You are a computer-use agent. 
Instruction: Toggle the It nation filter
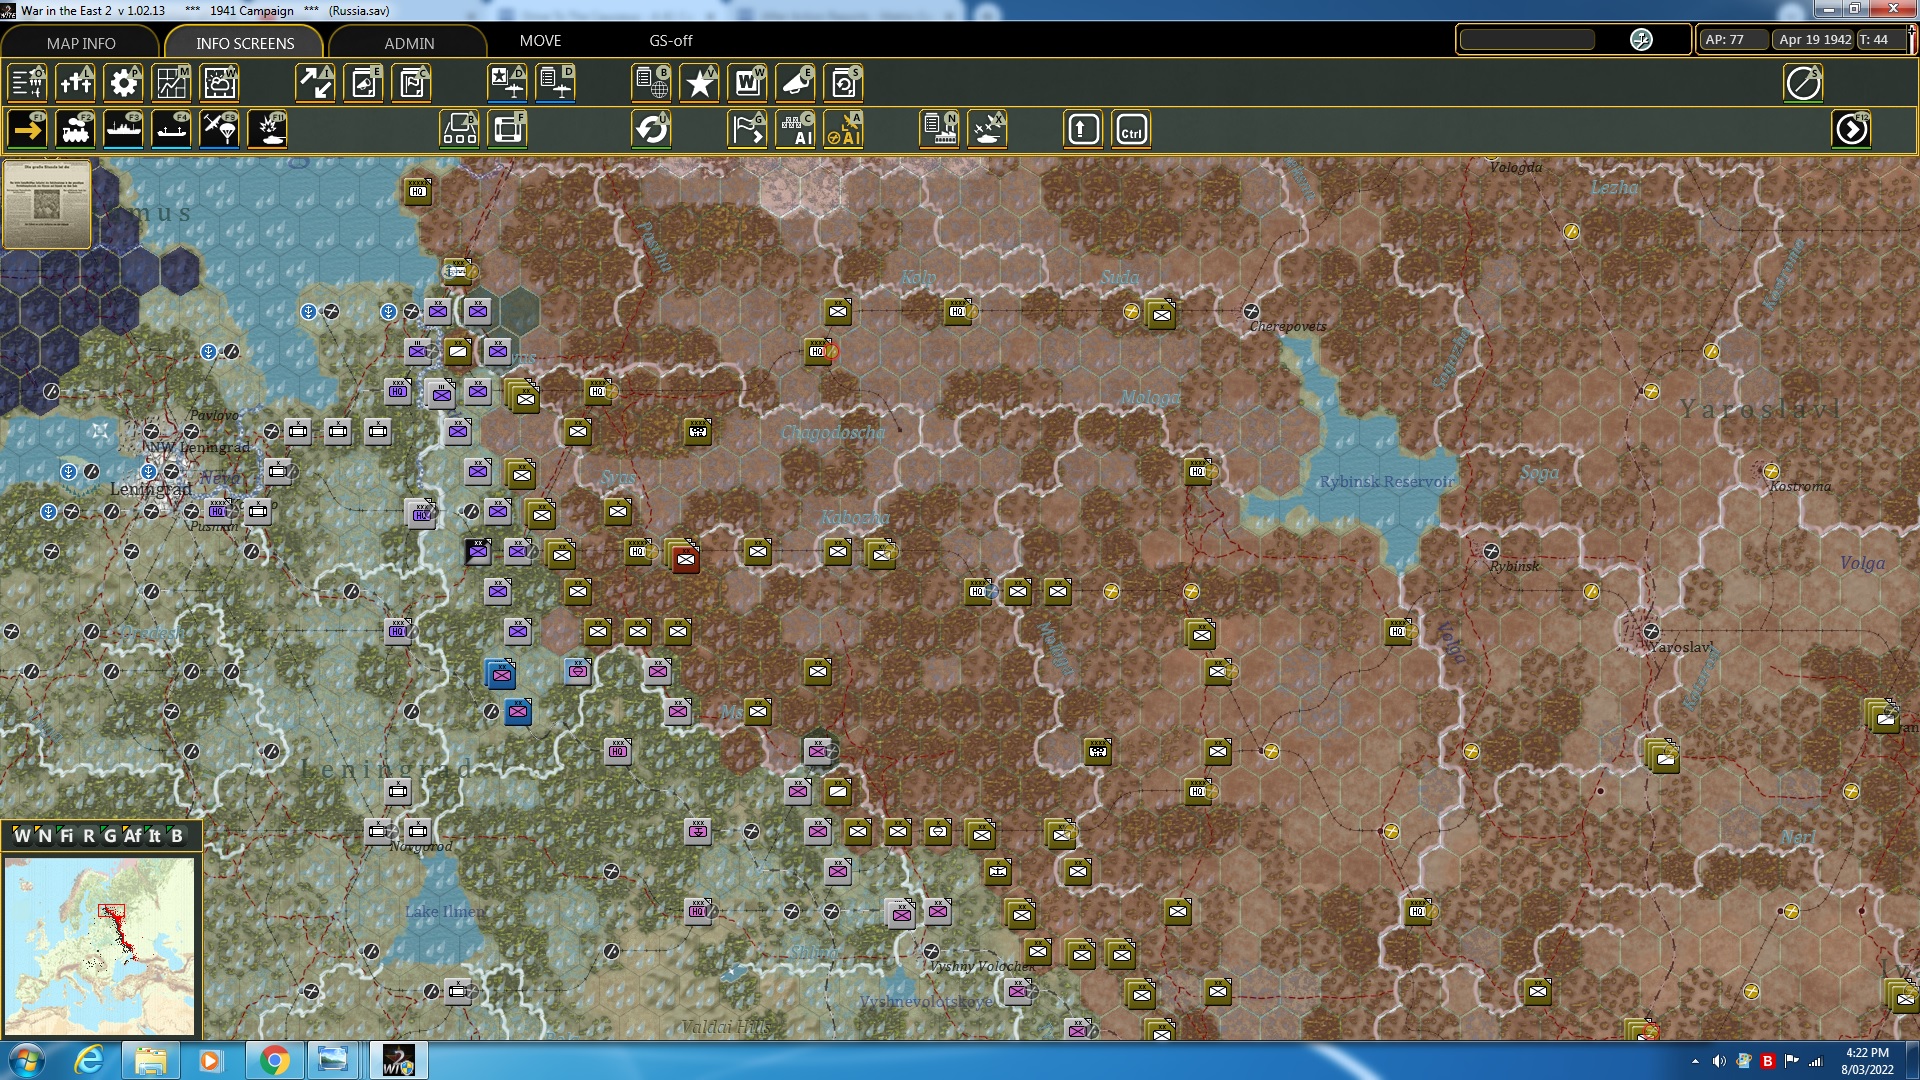155,836
